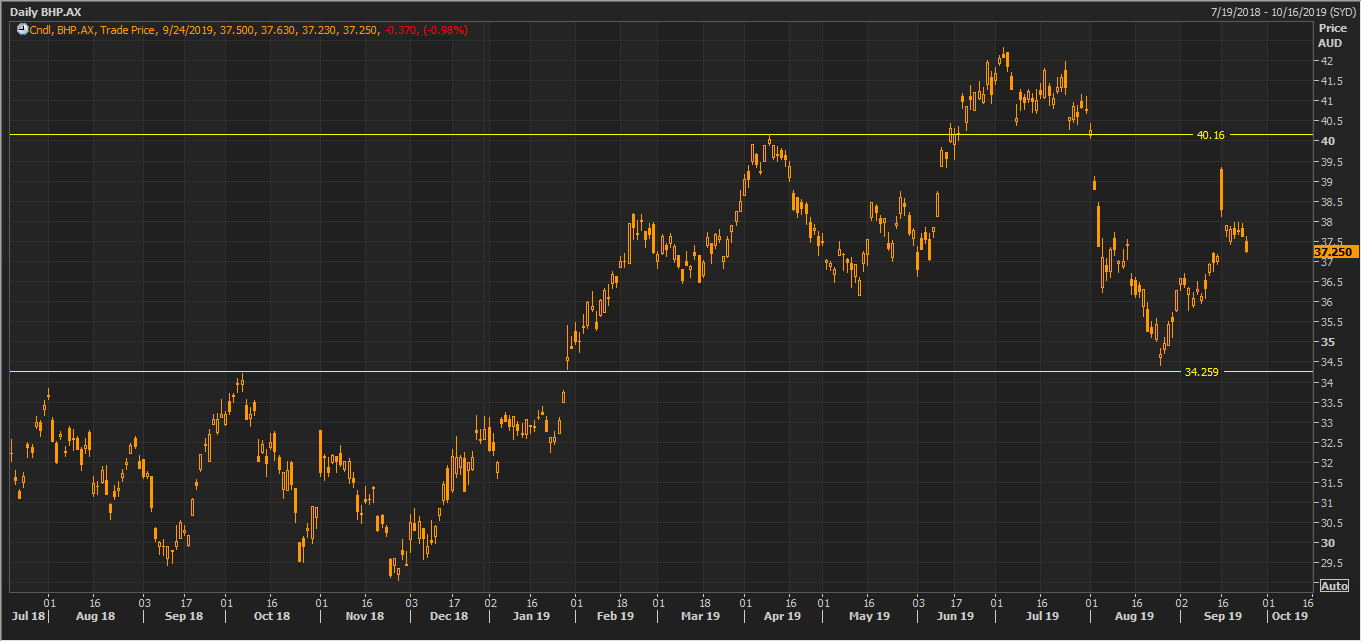This screenshot has width=1362, height=642.
Task: Click the price axis label '42'
Action: click(1326, 62)
